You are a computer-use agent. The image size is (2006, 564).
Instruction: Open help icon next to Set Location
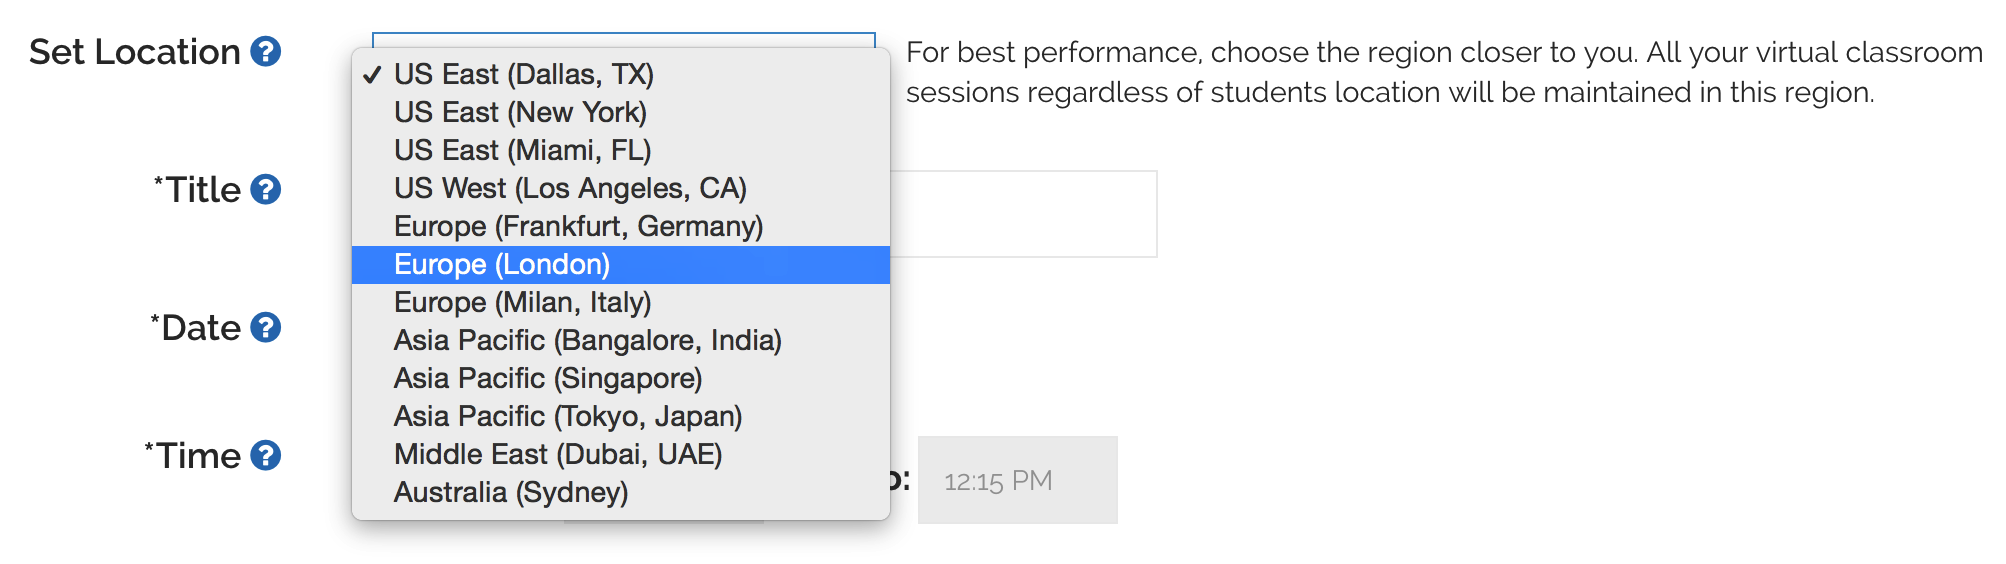265,51
